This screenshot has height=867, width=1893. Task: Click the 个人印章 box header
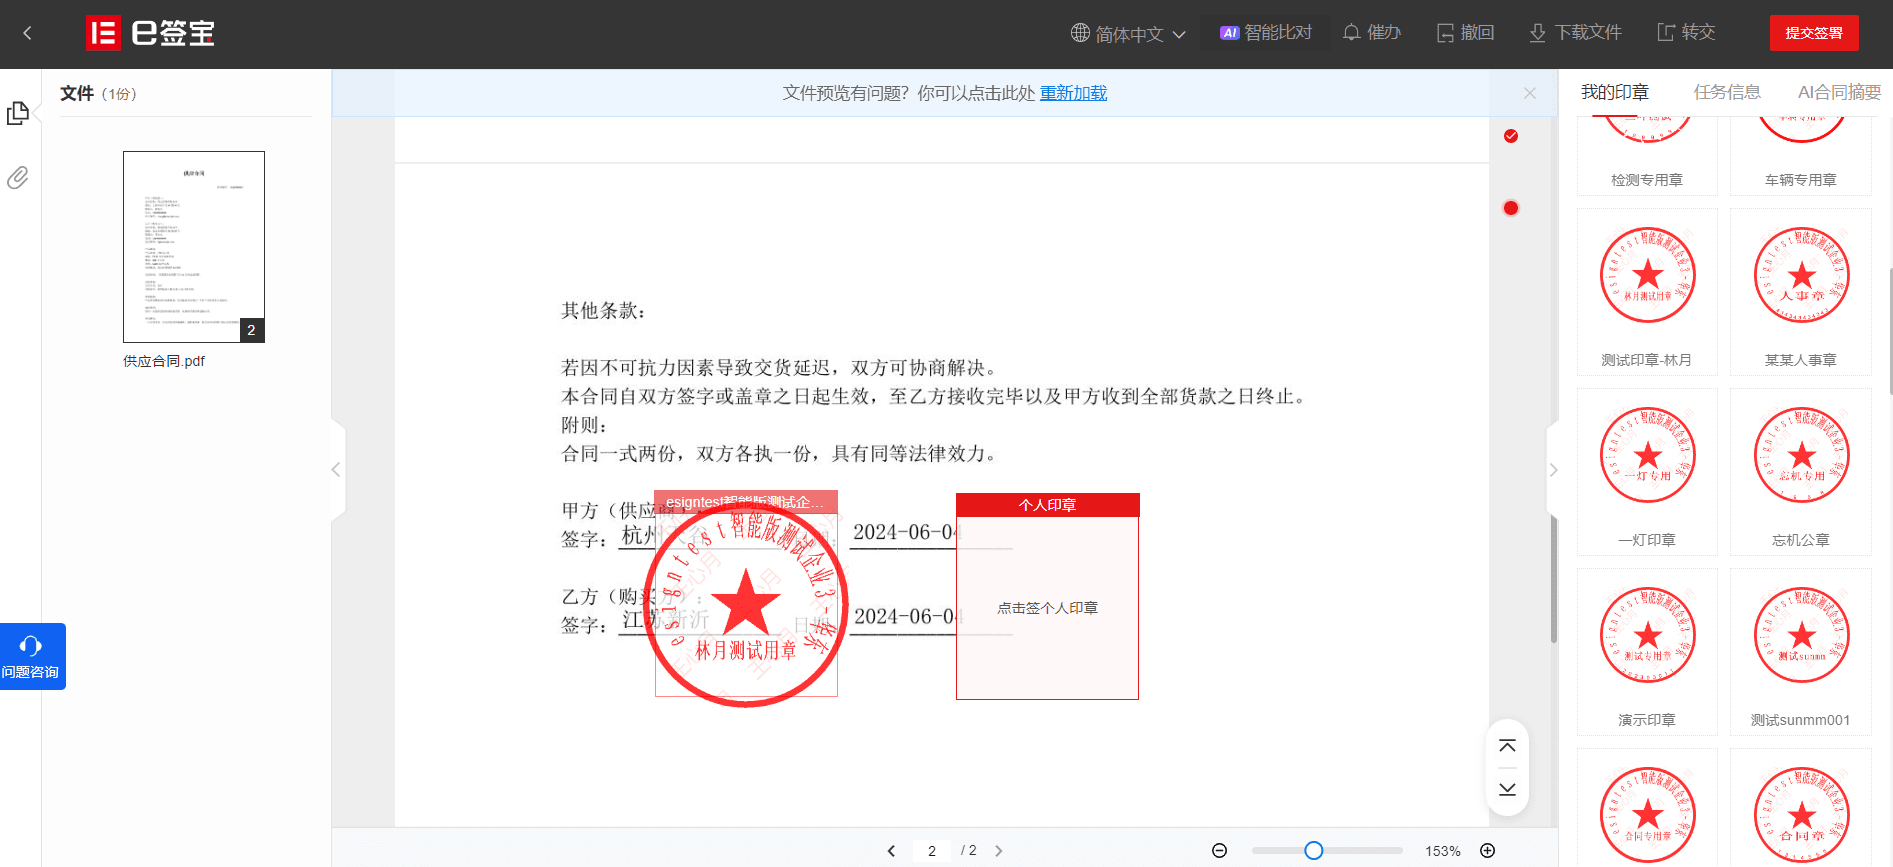pos(1047,505)
